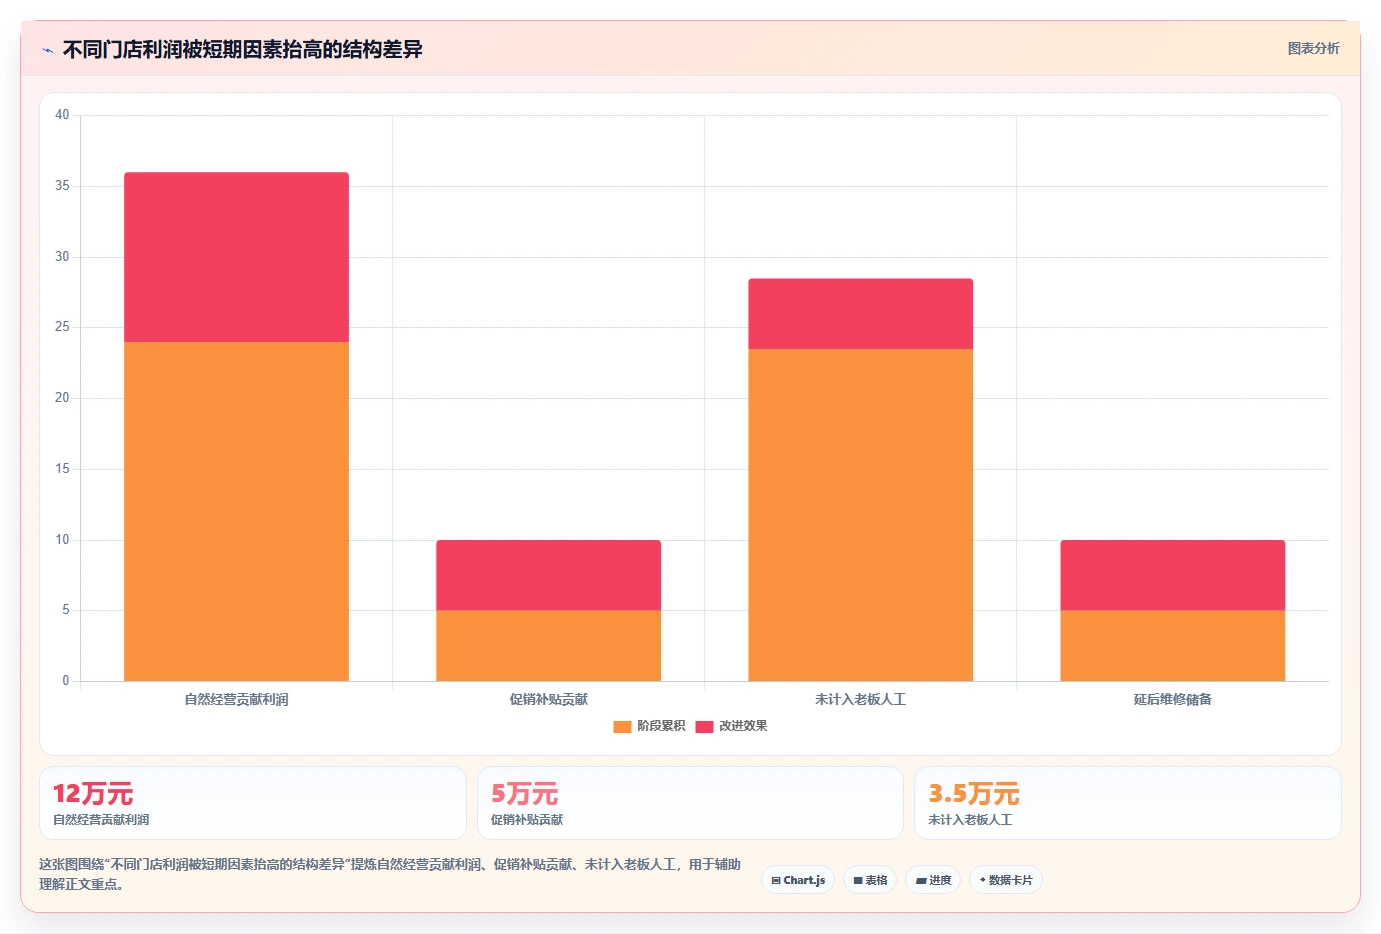Click the red segment of 延后维修储备 bar
1381x934 pixels.
(1172, 575)
